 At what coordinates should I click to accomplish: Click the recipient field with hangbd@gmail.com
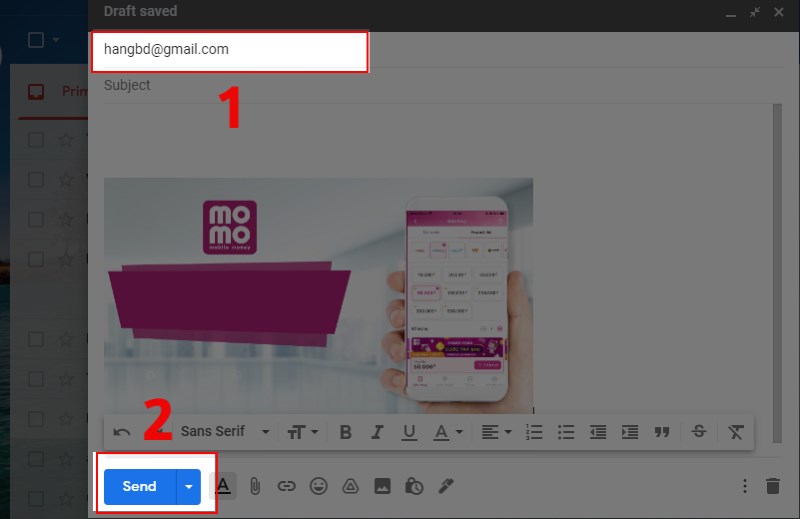(x=230, y=50)
